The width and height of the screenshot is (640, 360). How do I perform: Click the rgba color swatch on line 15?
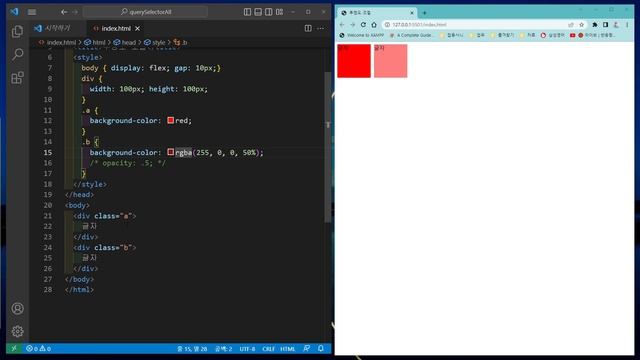pyautogui.click(x=171, y=152)
